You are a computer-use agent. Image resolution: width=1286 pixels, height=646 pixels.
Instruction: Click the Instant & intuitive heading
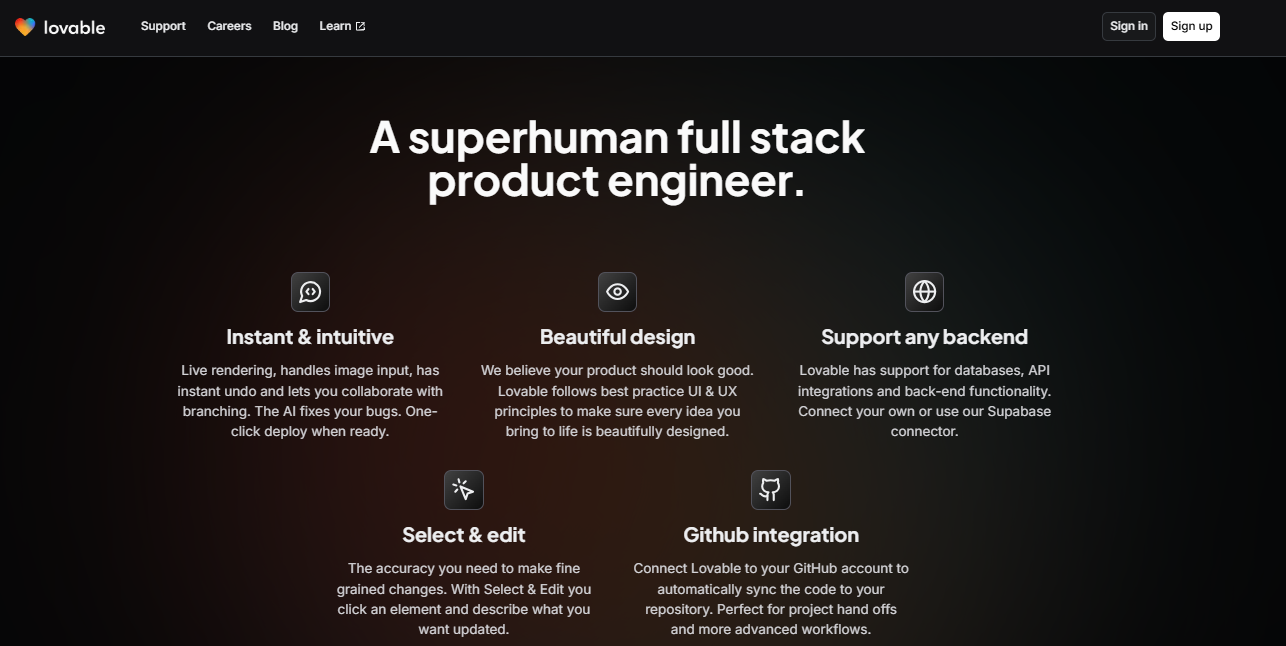coord(310,337)
